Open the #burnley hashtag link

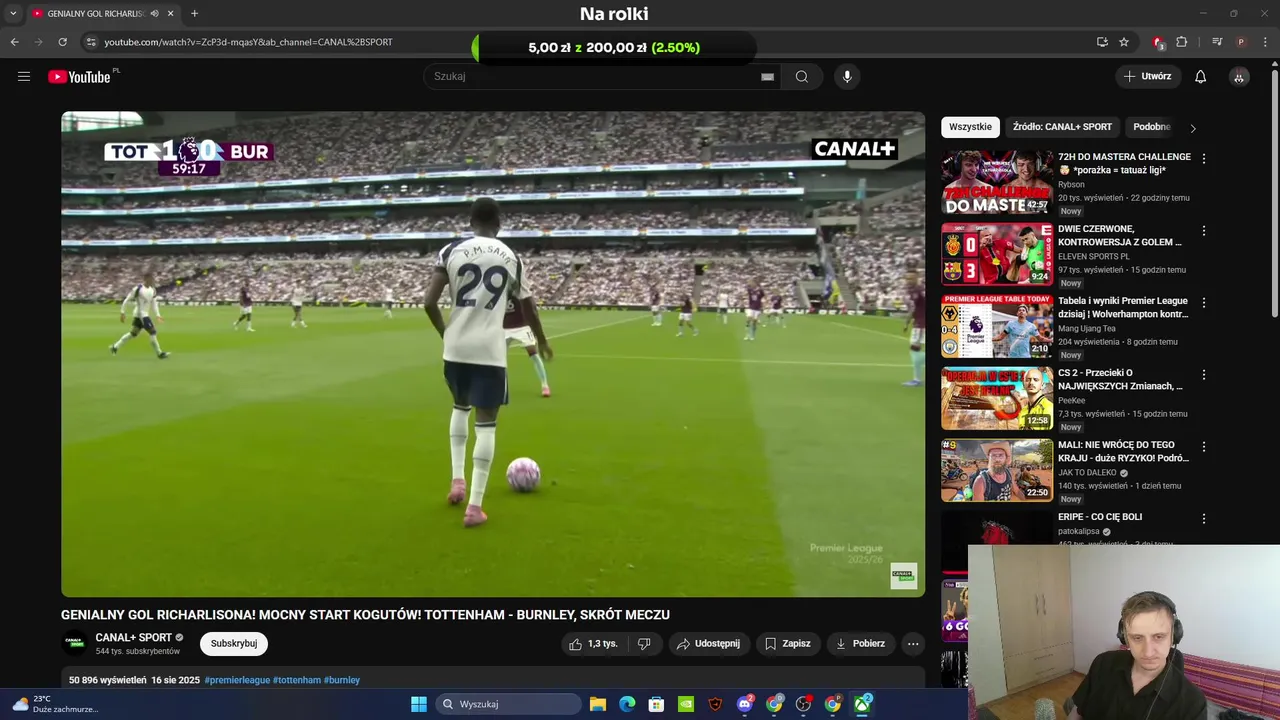tap(342, 680)
